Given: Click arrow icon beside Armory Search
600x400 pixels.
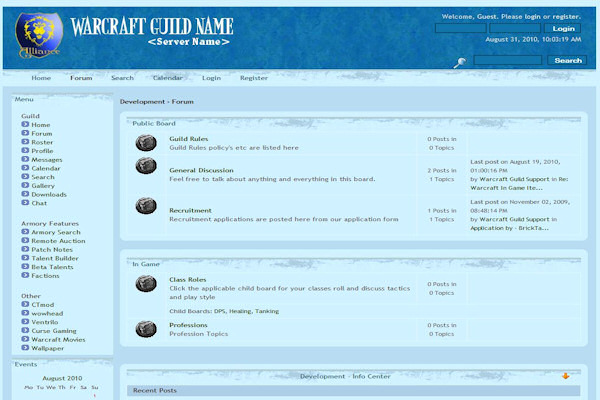Looking at the screenshot, I should [x=25, y=232].
